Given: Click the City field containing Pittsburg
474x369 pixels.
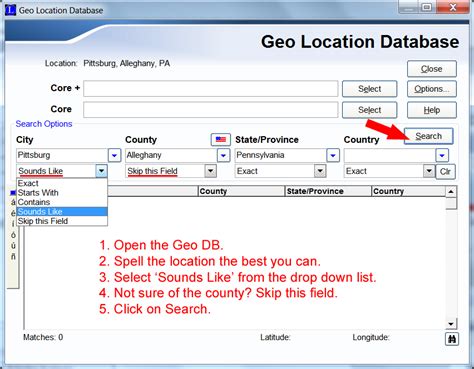Looking at the screenshot, I should (62, 155).
